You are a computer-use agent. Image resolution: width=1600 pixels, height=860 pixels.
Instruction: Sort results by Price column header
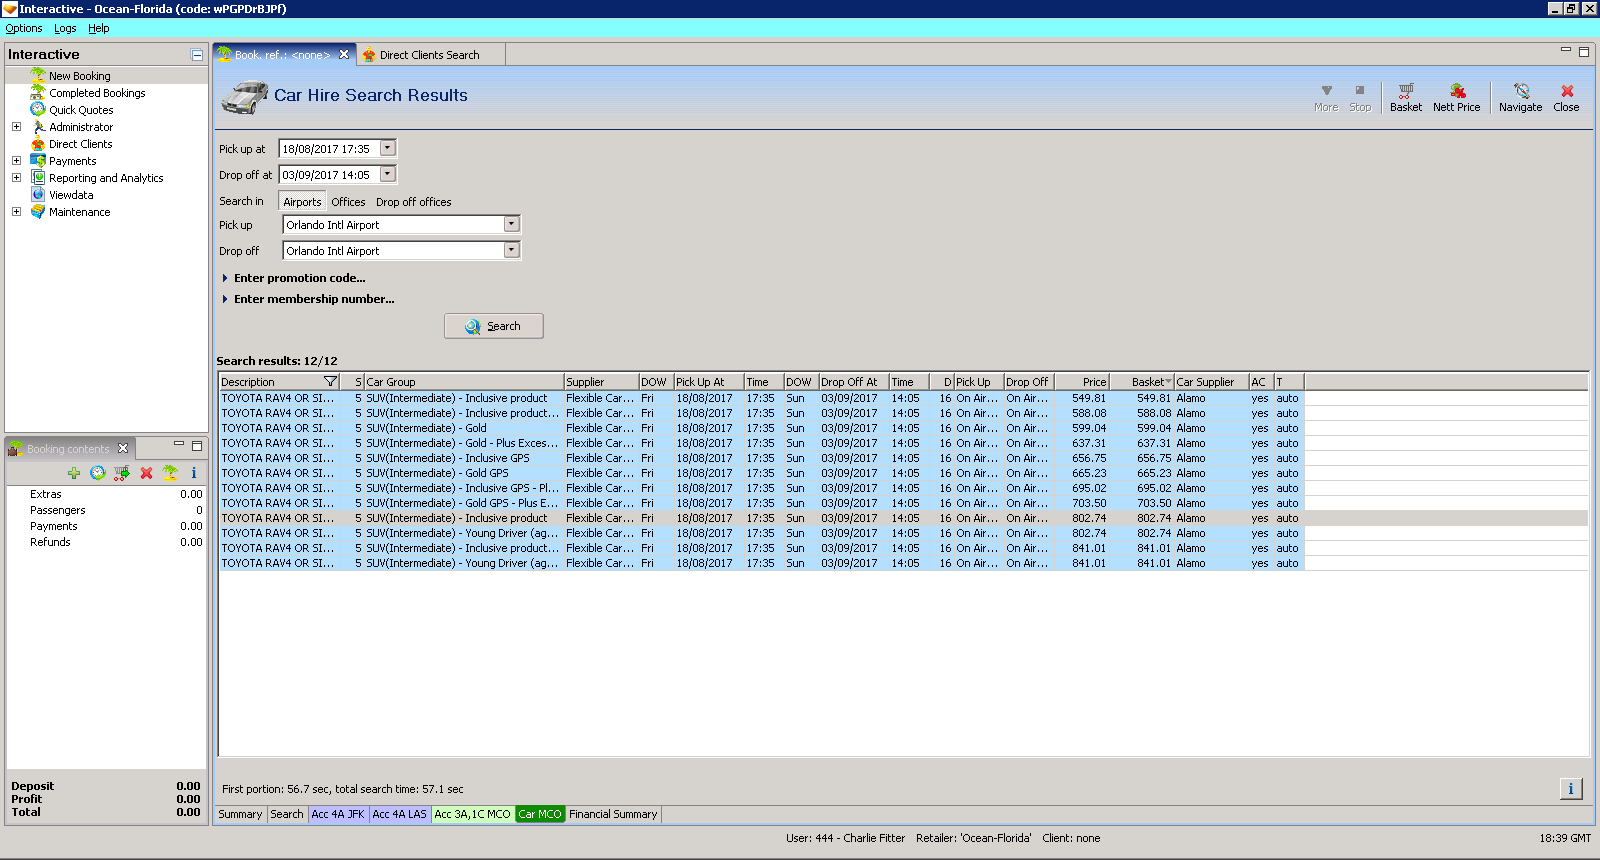tap(1080, 382)
